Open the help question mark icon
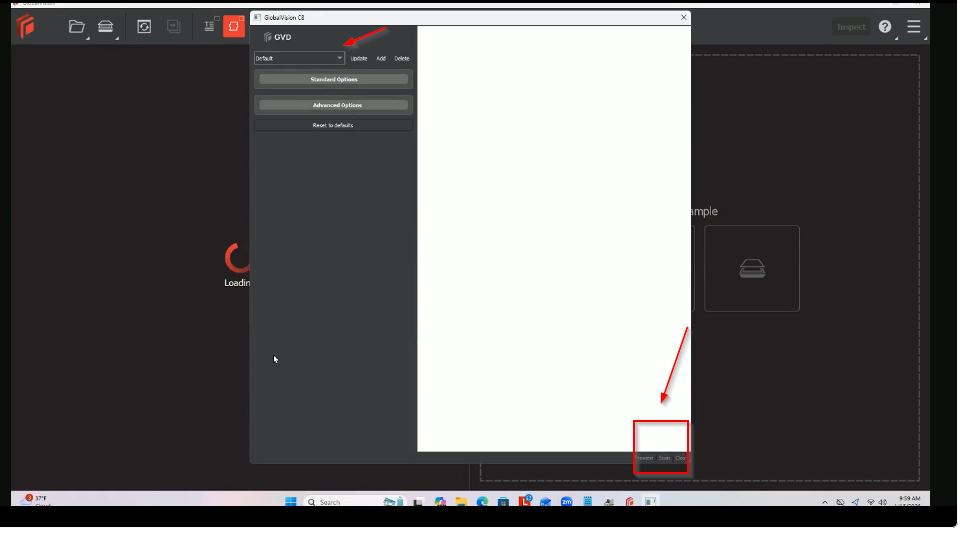The image size is (962, 533). (885, 27)
